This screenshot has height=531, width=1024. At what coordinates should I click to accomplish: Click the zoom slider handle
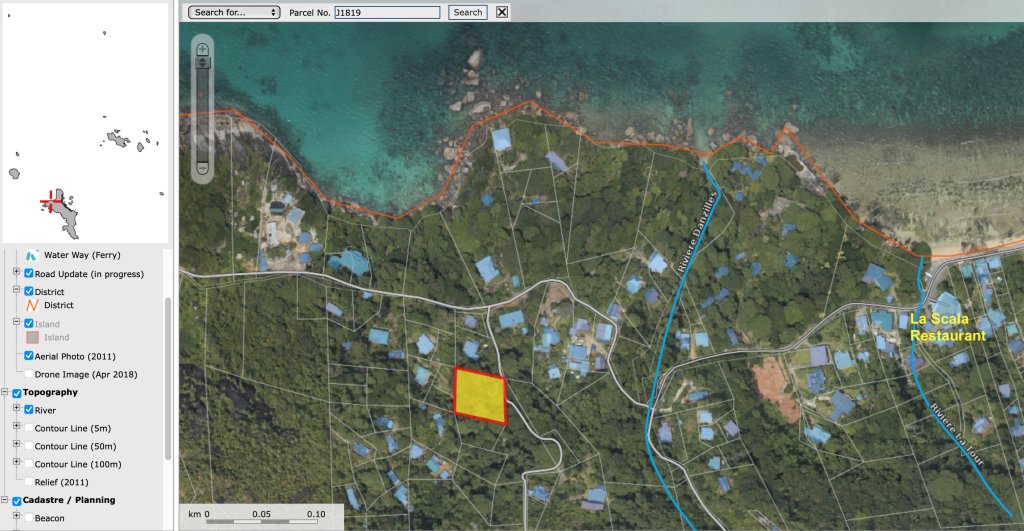click(203, 62)
